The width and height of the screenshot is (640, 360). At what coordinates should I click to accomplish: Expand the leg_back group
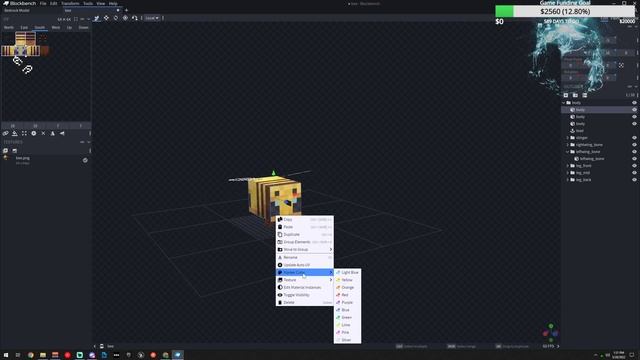pos(568,180)
